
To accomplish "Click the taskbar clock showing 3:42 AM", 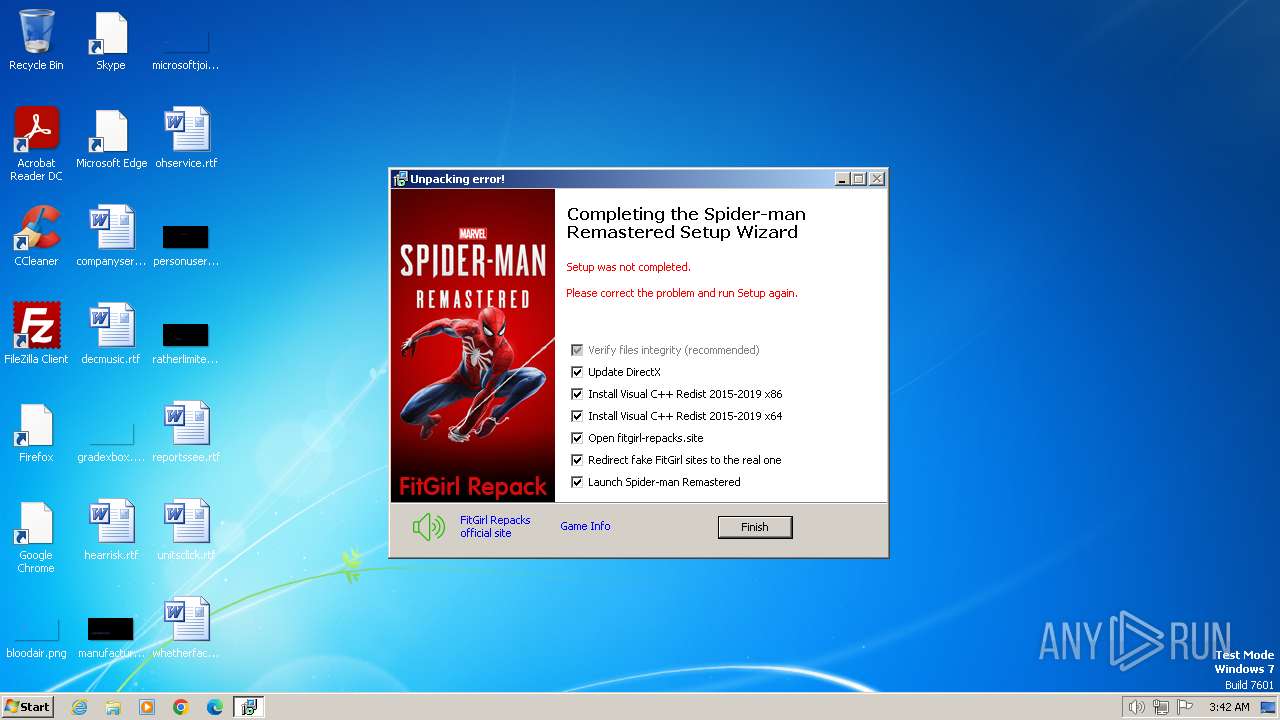I will click(1229, 707).
